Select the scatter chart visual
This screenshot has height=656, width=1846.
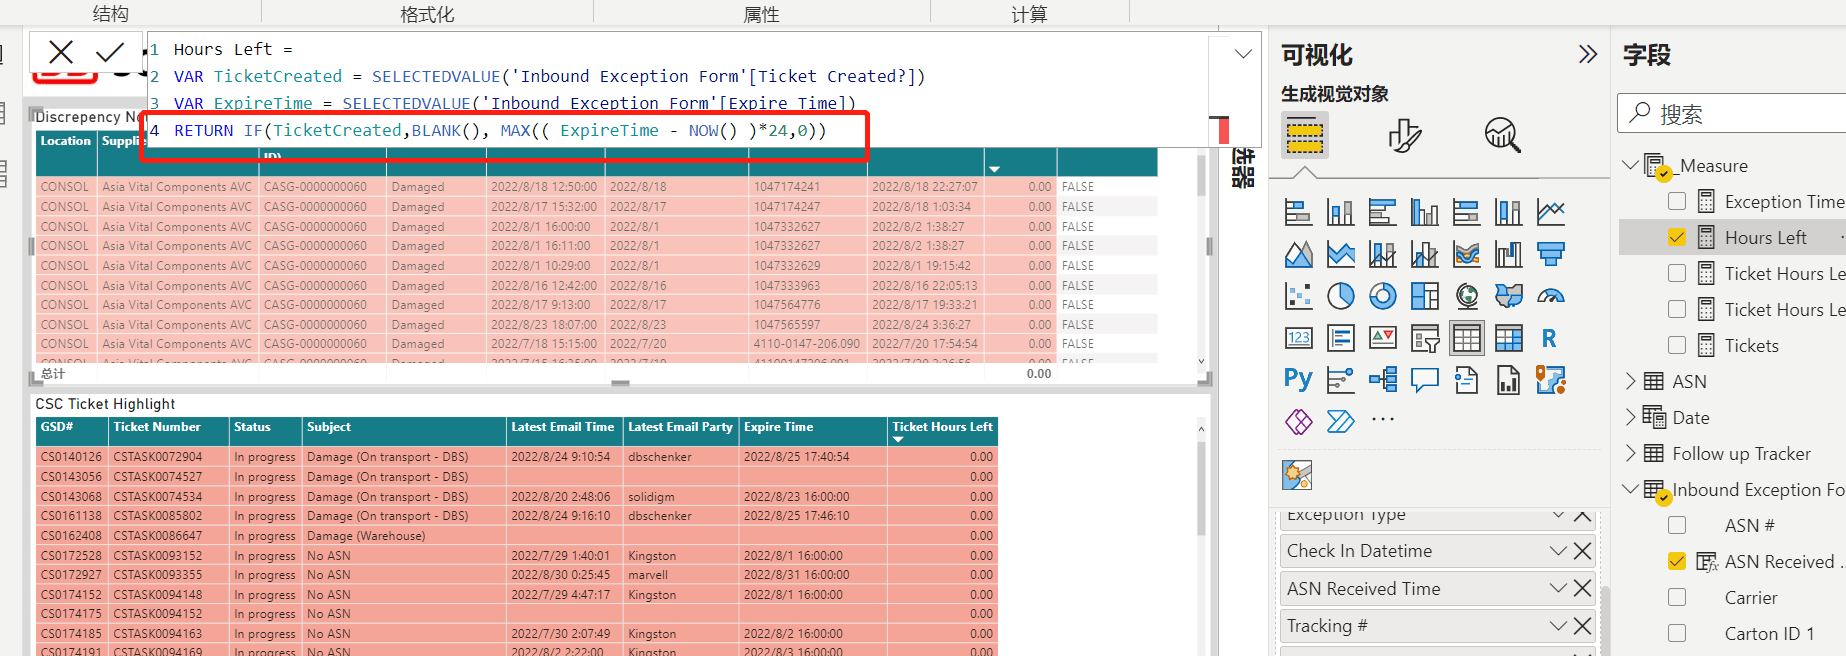coord(1298,296)
